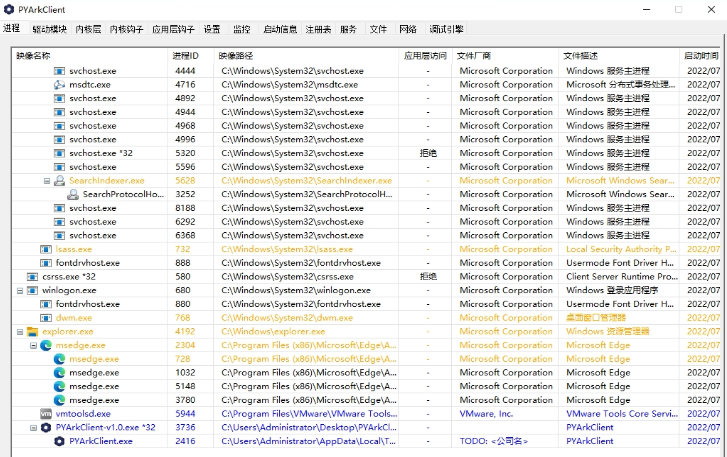Viewport: 727px width, 457px height.
Task: Click the Edge icon of msedge.exe PID 2304
Action: [x=46, y=345]
